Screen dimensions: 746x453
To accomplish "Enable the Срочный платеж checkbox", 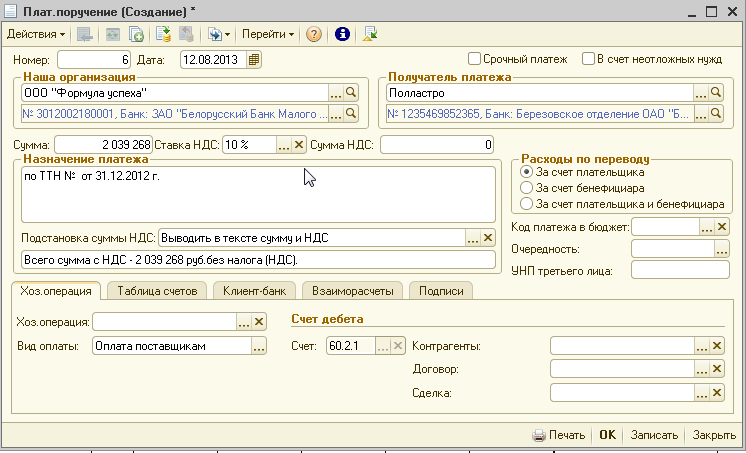I will click(x=475, y=59).
